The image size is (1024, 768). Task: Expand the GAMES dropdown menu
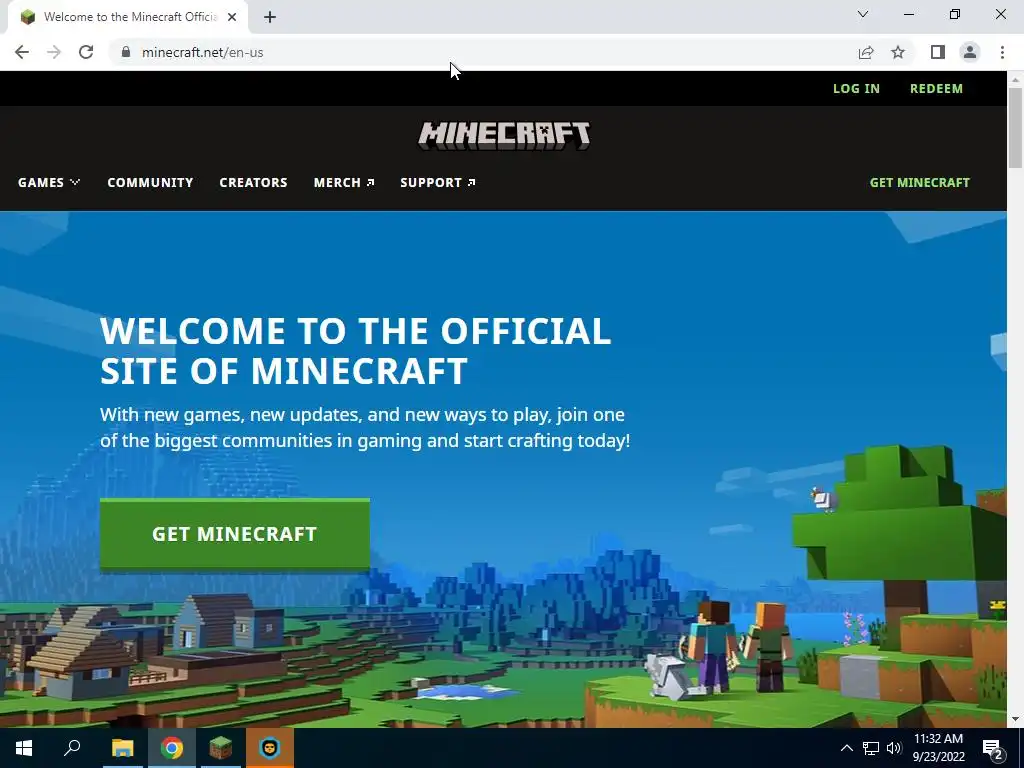click(49, 183)
